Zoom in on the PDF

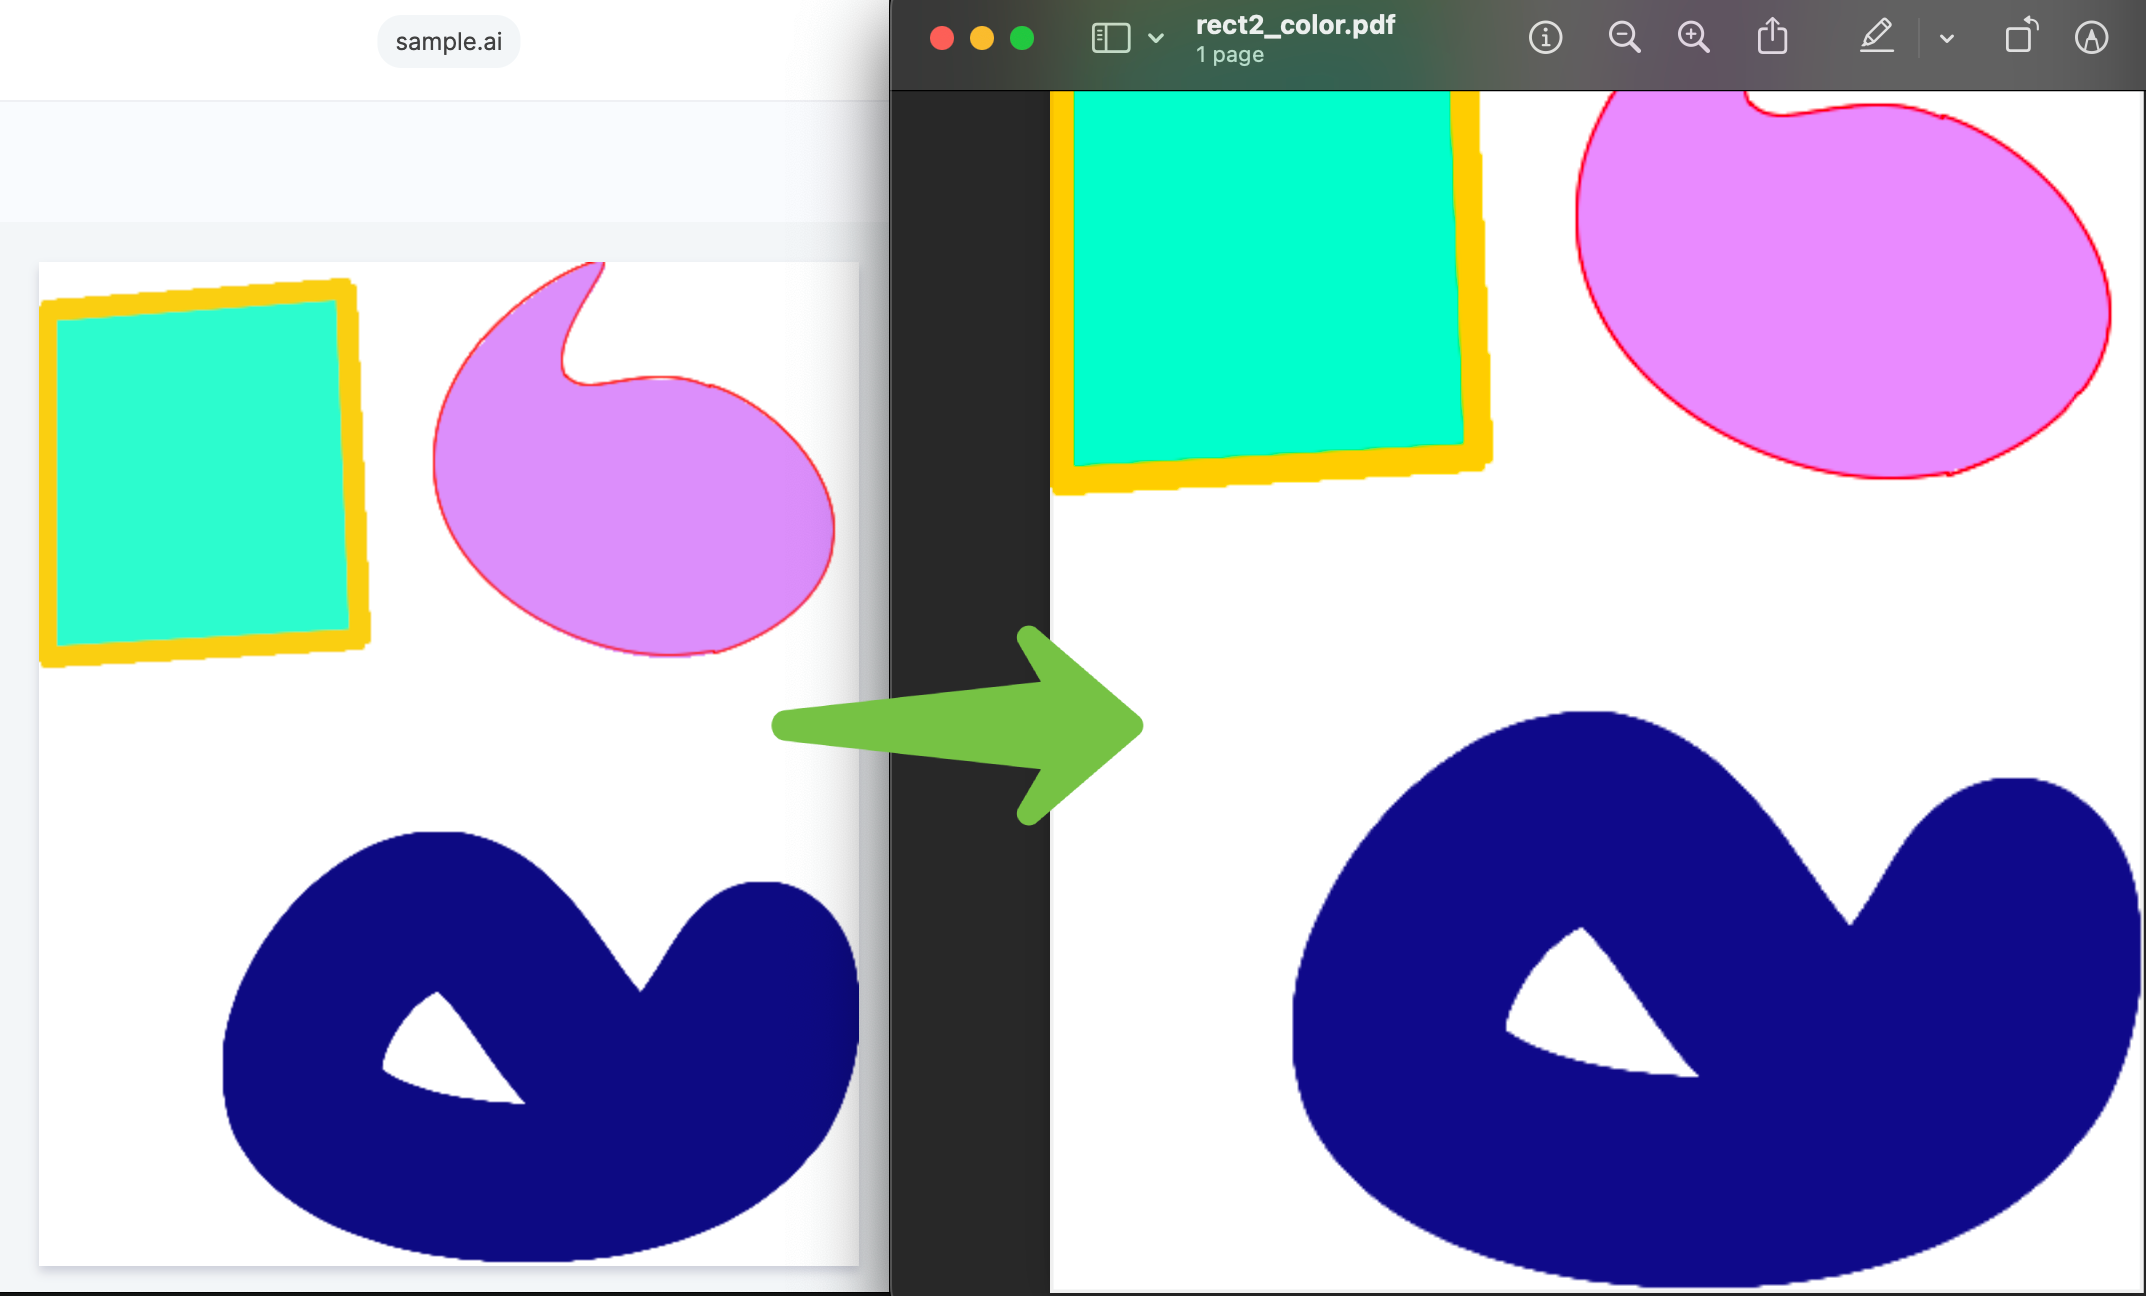pos(1693,38)
